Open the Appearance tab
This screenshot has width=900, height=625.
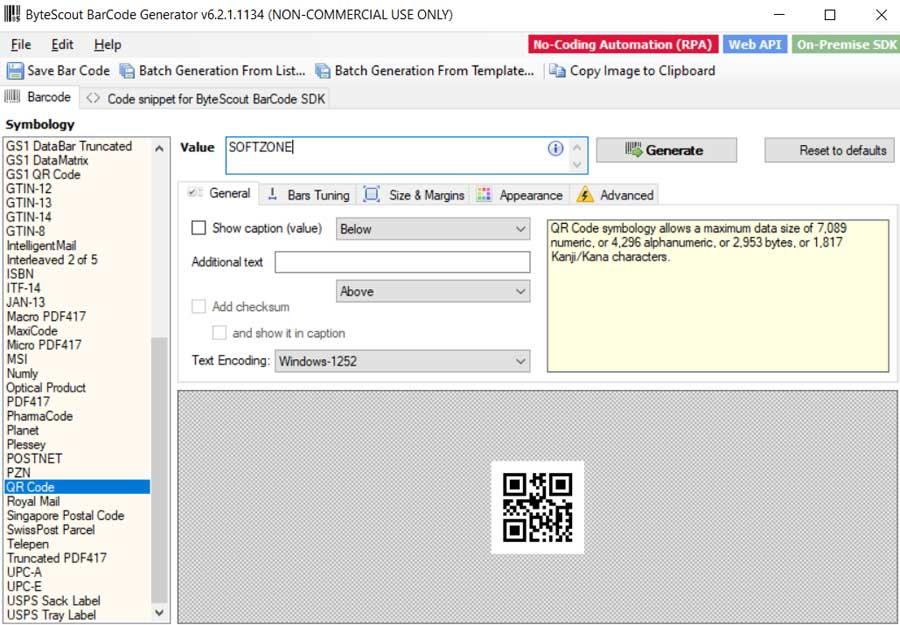(x=520, y=195)
